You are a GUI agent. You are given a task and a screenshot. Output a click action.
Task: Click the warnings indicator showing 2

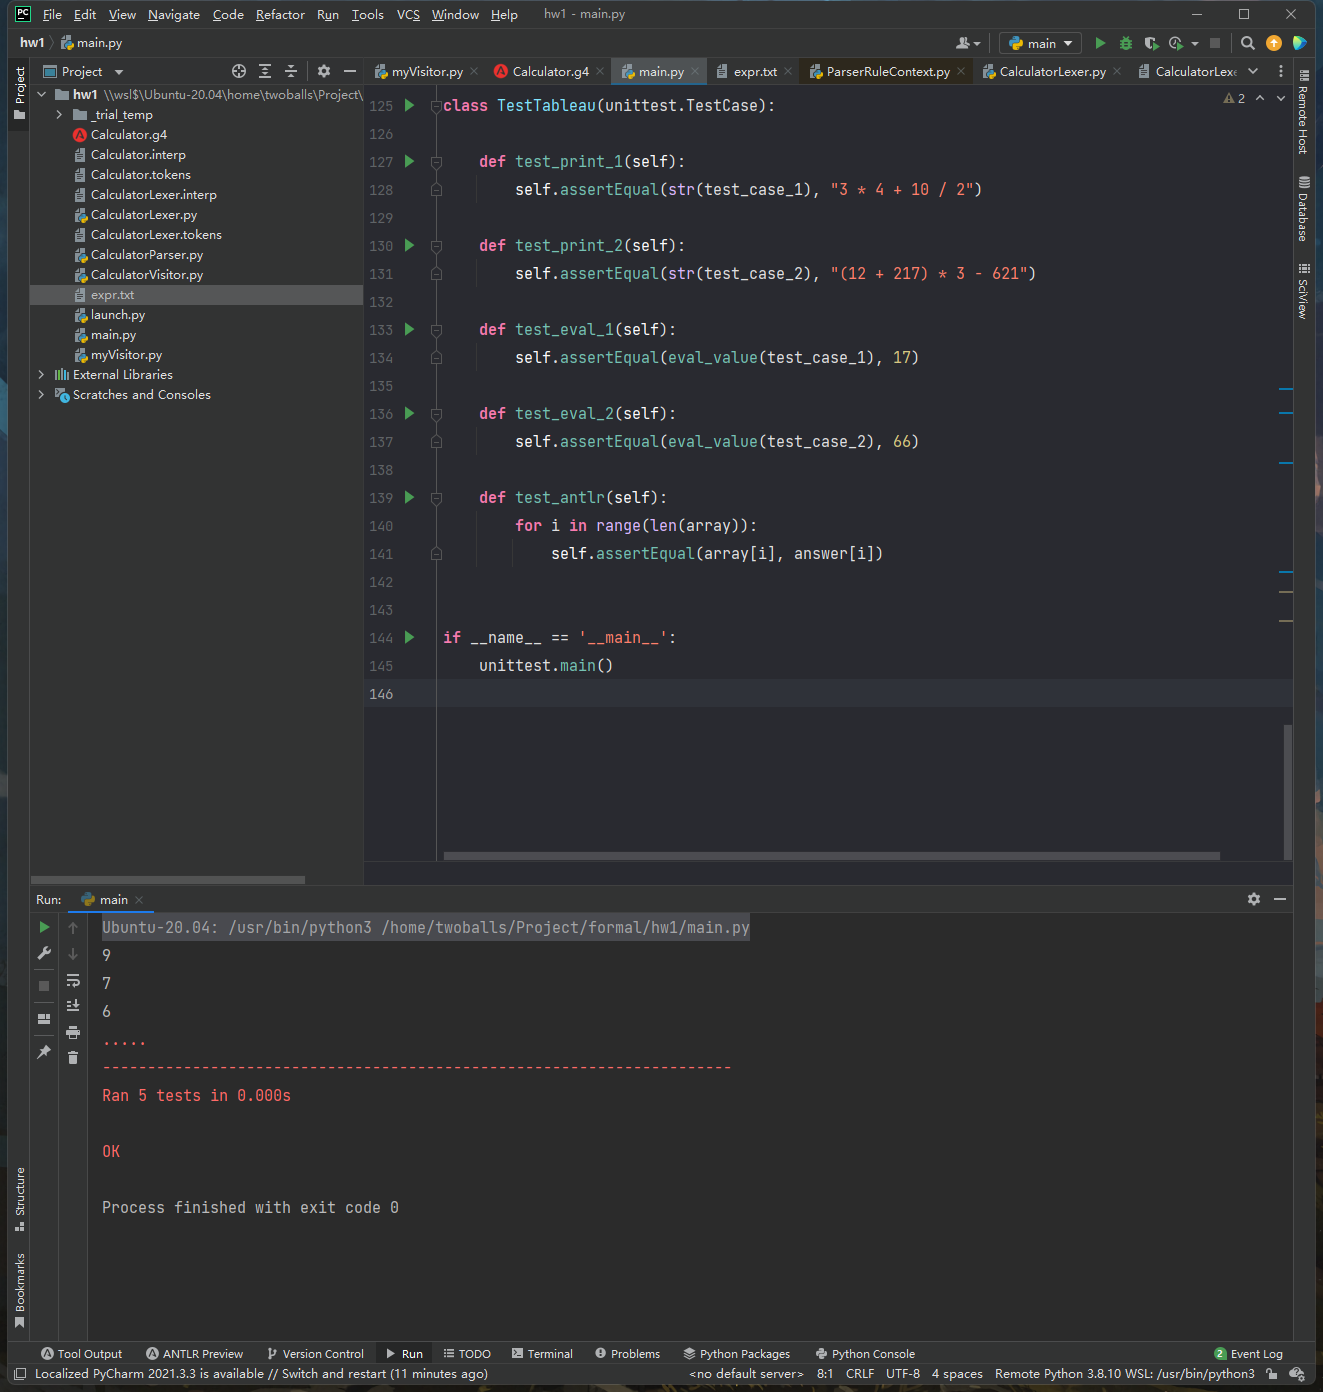click(x=1234, y=98)
